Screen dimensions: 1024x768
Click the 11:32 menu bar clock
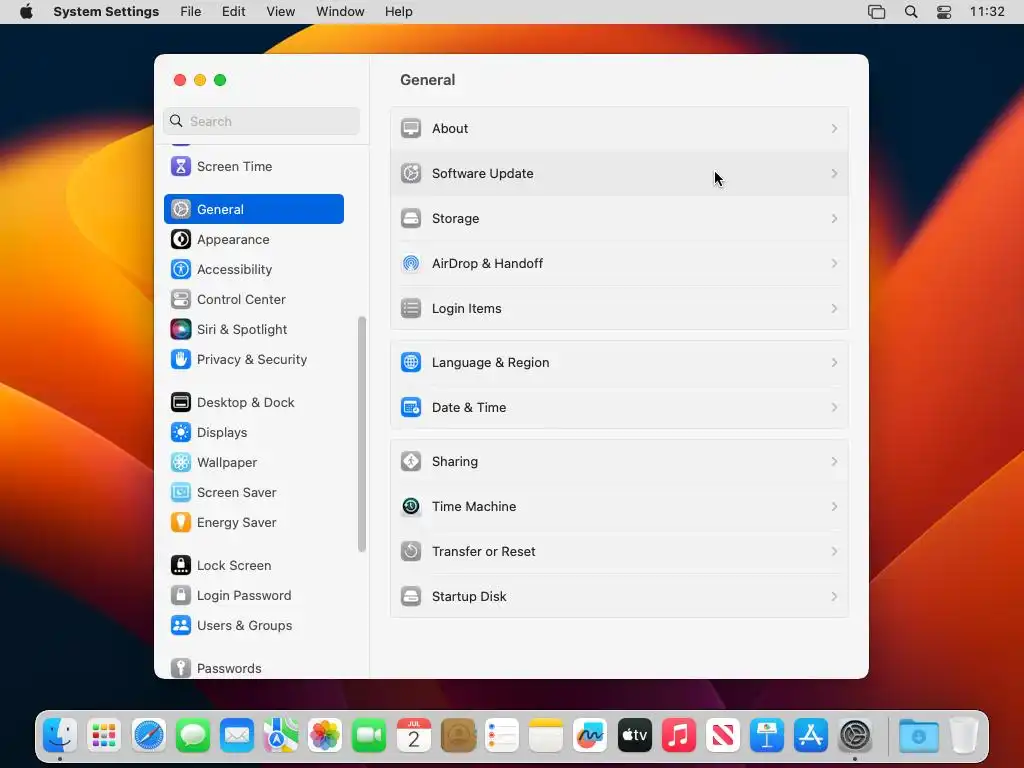pyautogui.click(x=987, y=12)
